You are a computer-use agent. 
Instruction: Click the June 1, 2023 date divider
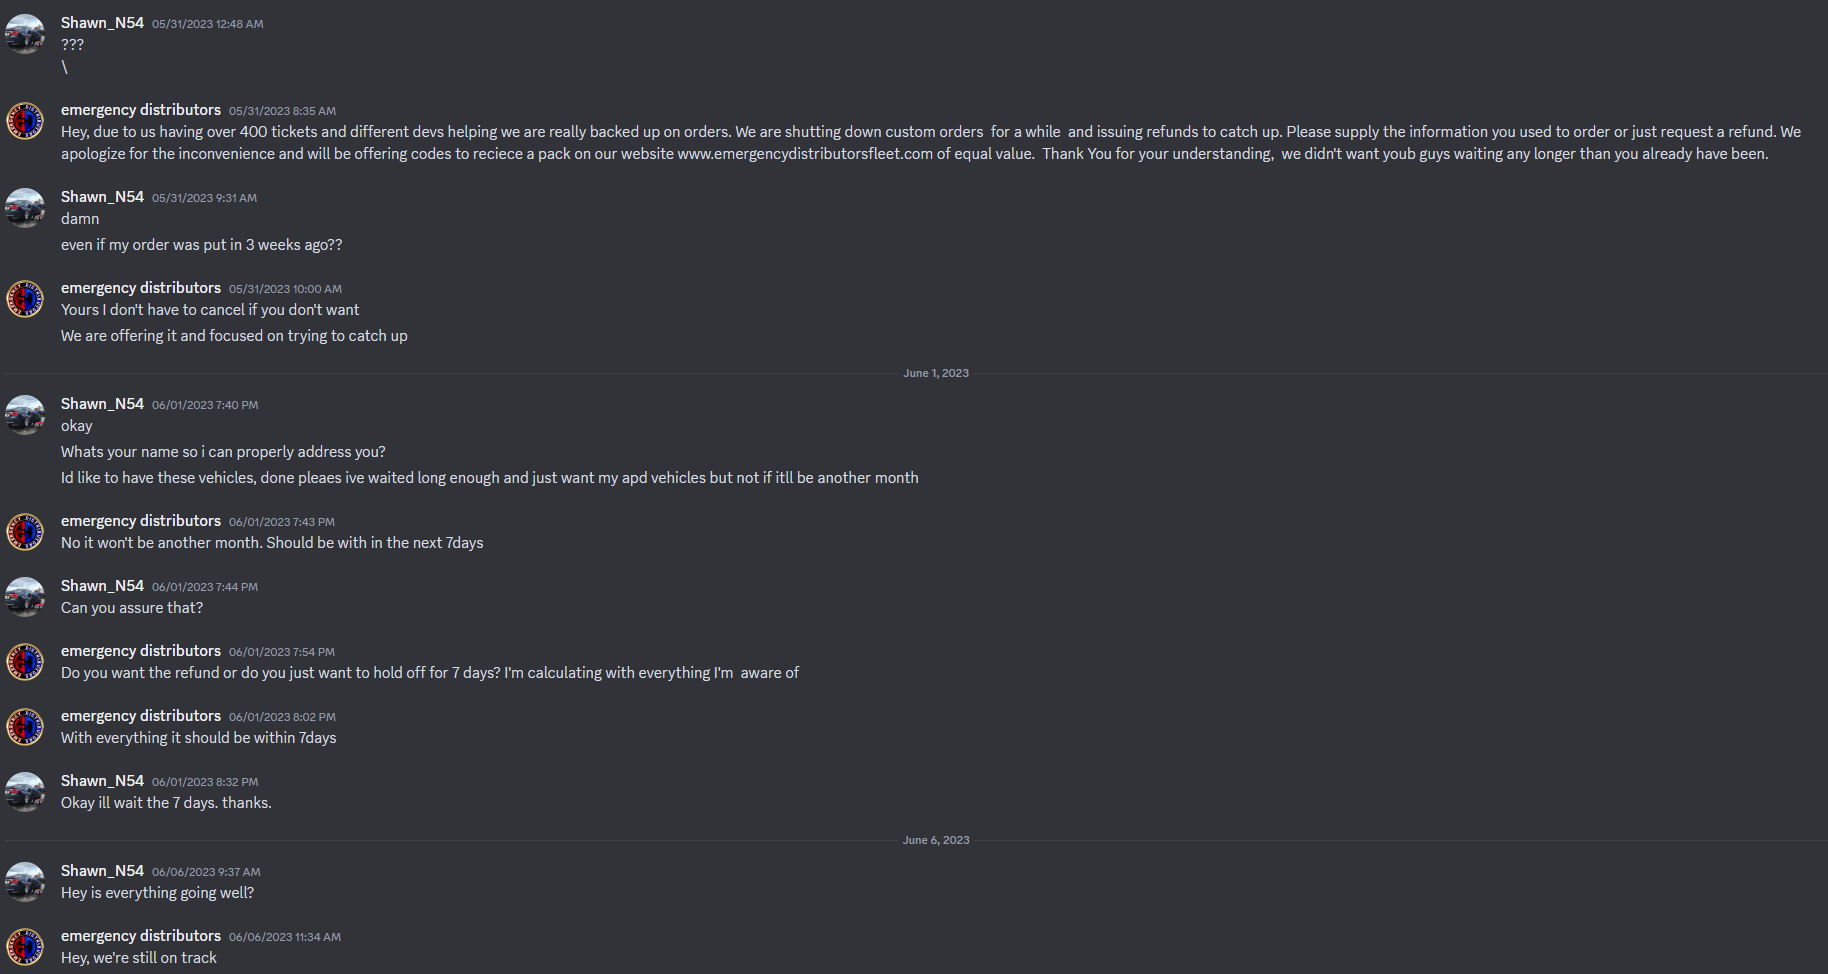(935, 373)
